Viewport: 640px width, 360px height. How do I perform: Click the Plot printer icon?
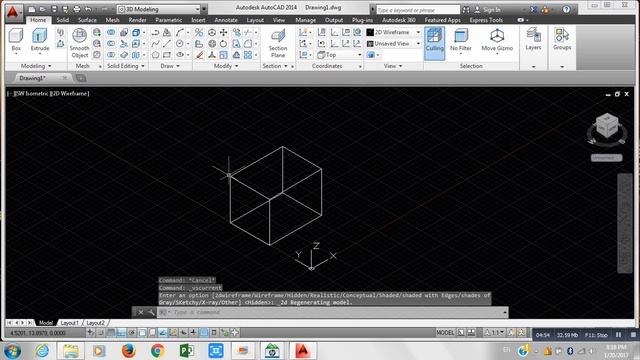point(76,9)
